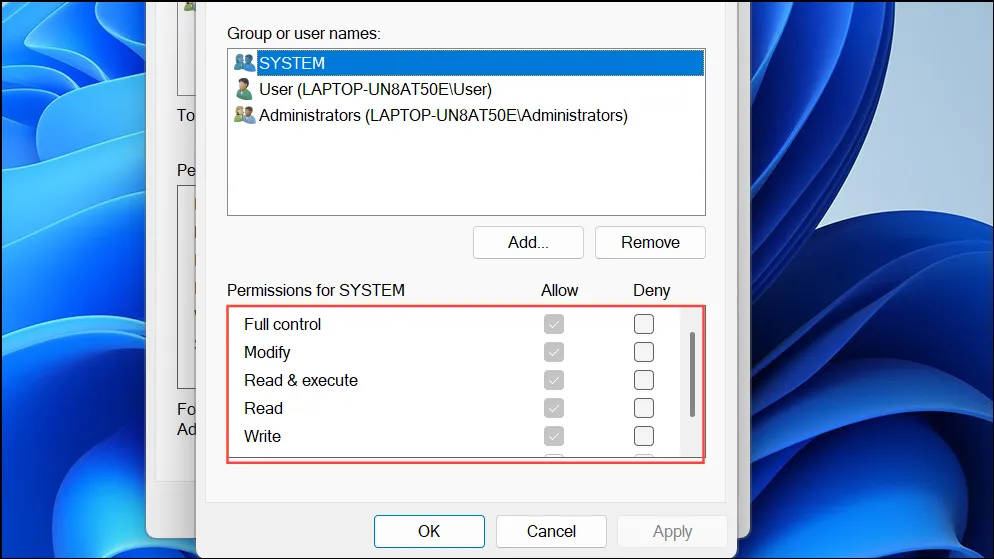Check Deny for Write permission
This screenshot has width=994, height=559.
(x=643, y=436)
